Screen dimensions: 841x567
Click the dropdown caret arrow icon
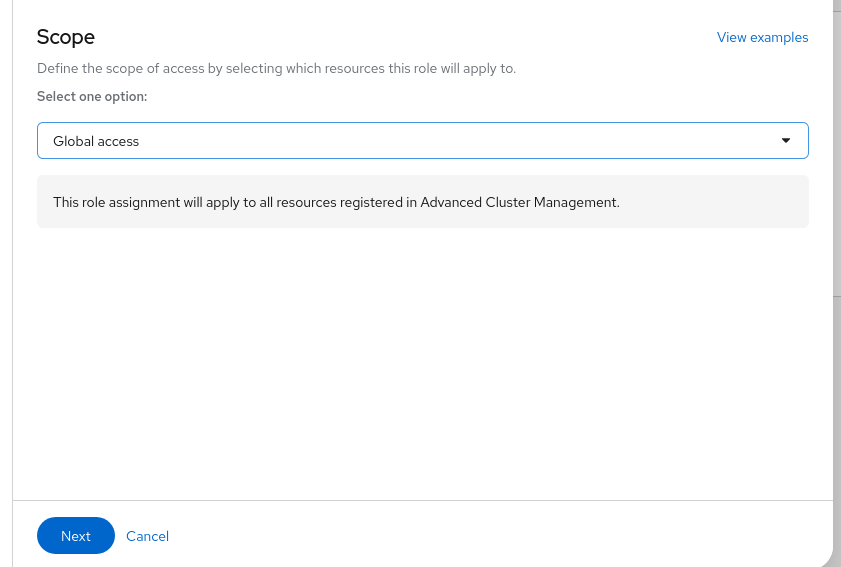[786, 141]
